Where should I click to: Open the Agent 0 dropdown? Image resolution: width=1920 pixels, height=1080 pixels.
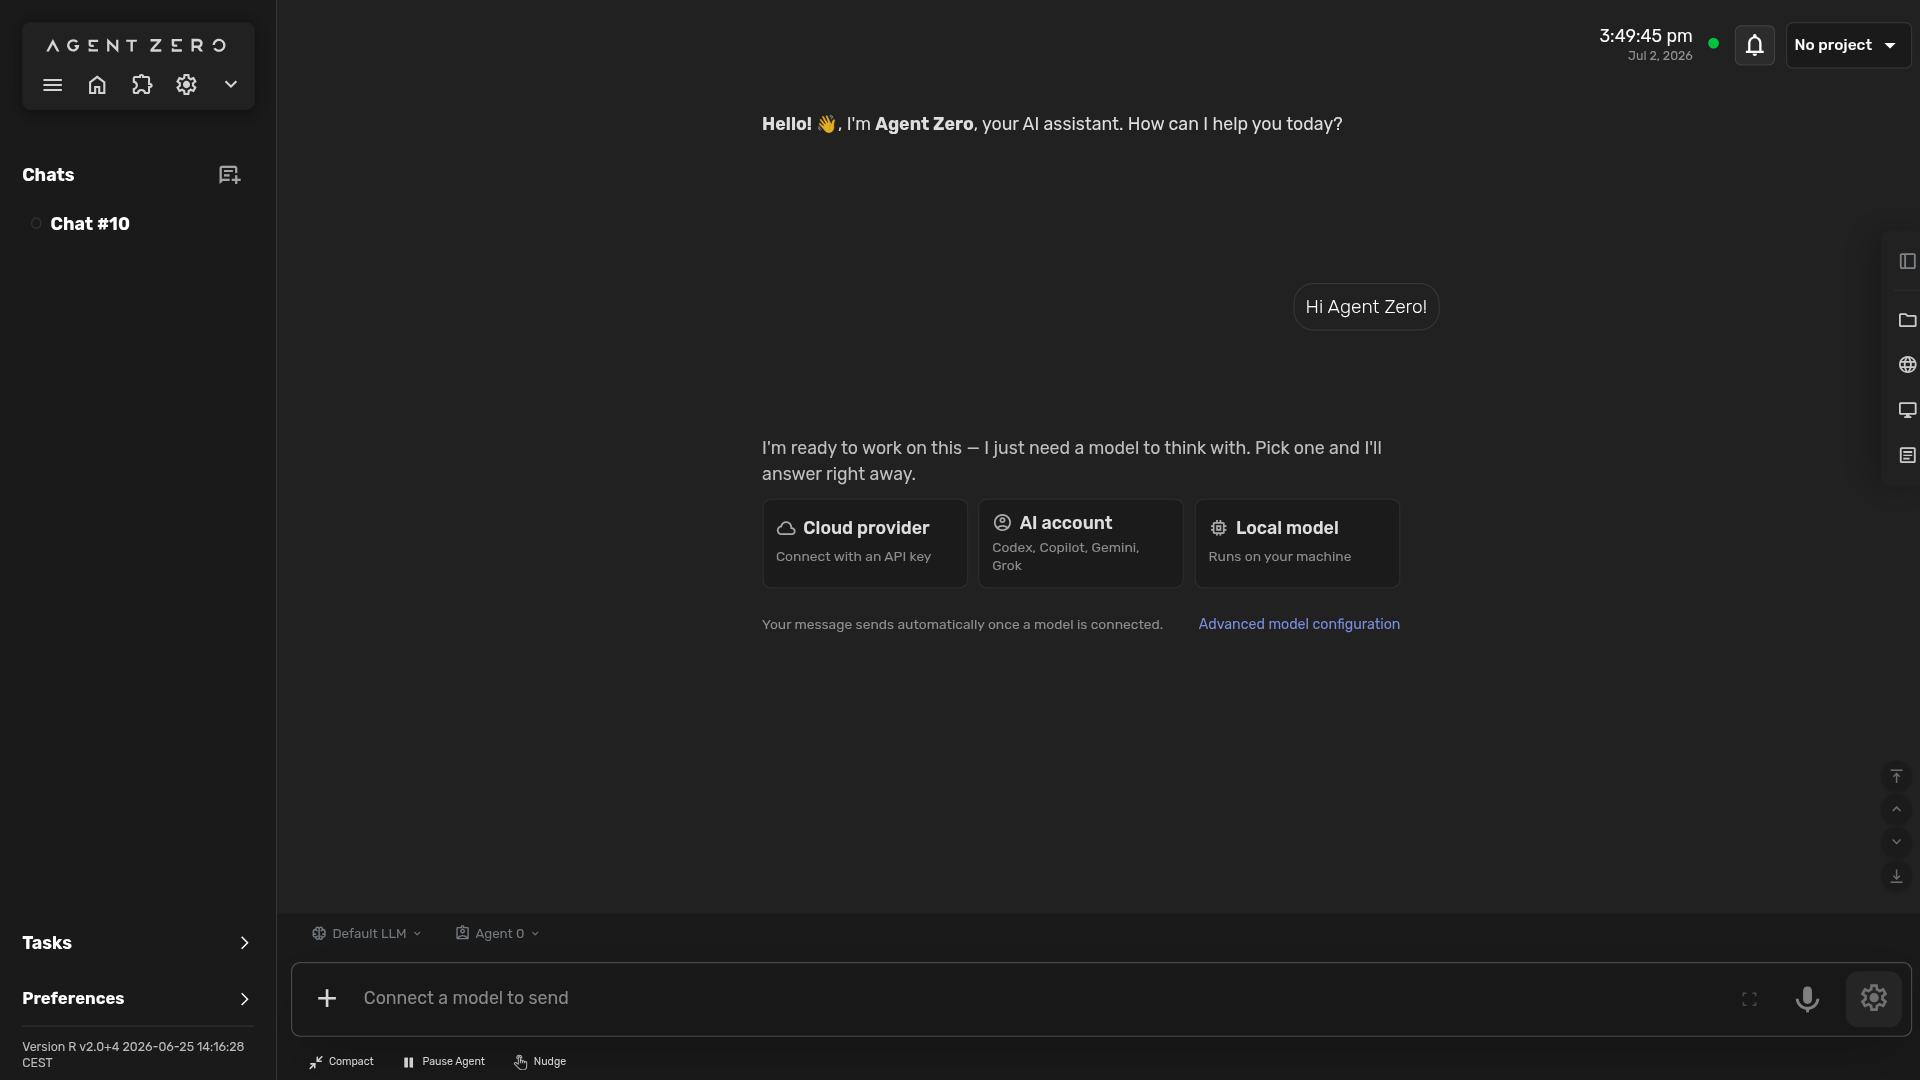pyautogui.click(x=497, y=933)
